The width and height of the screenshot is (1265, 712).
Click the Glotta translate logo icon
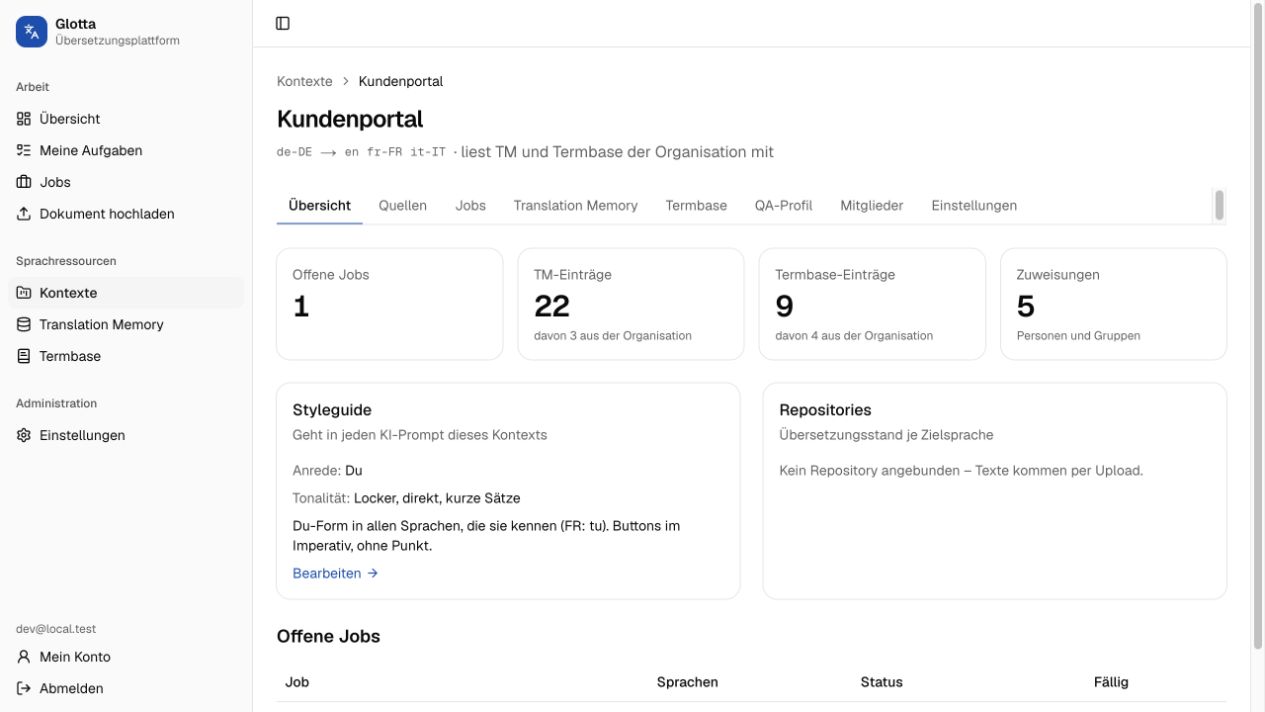point(31,31)
